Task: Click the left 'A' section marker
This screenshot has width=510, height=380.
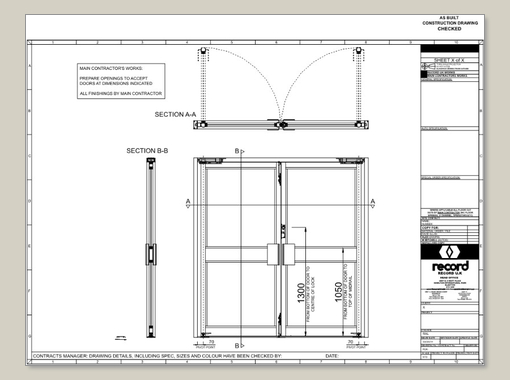Action: tap(188, 202)
